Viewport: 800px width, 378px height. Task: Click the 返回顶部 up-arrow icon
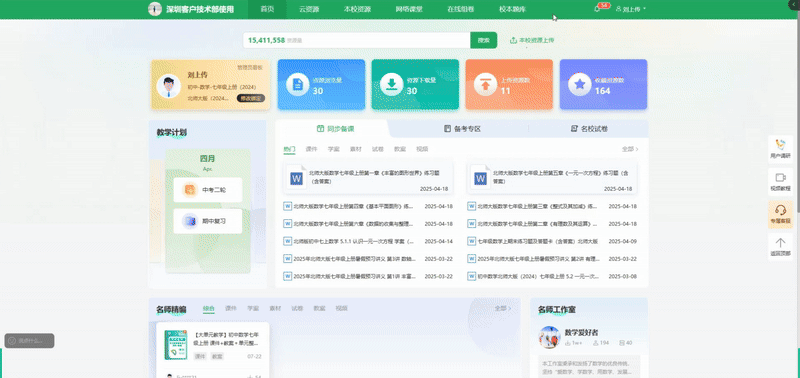[780, 243]
